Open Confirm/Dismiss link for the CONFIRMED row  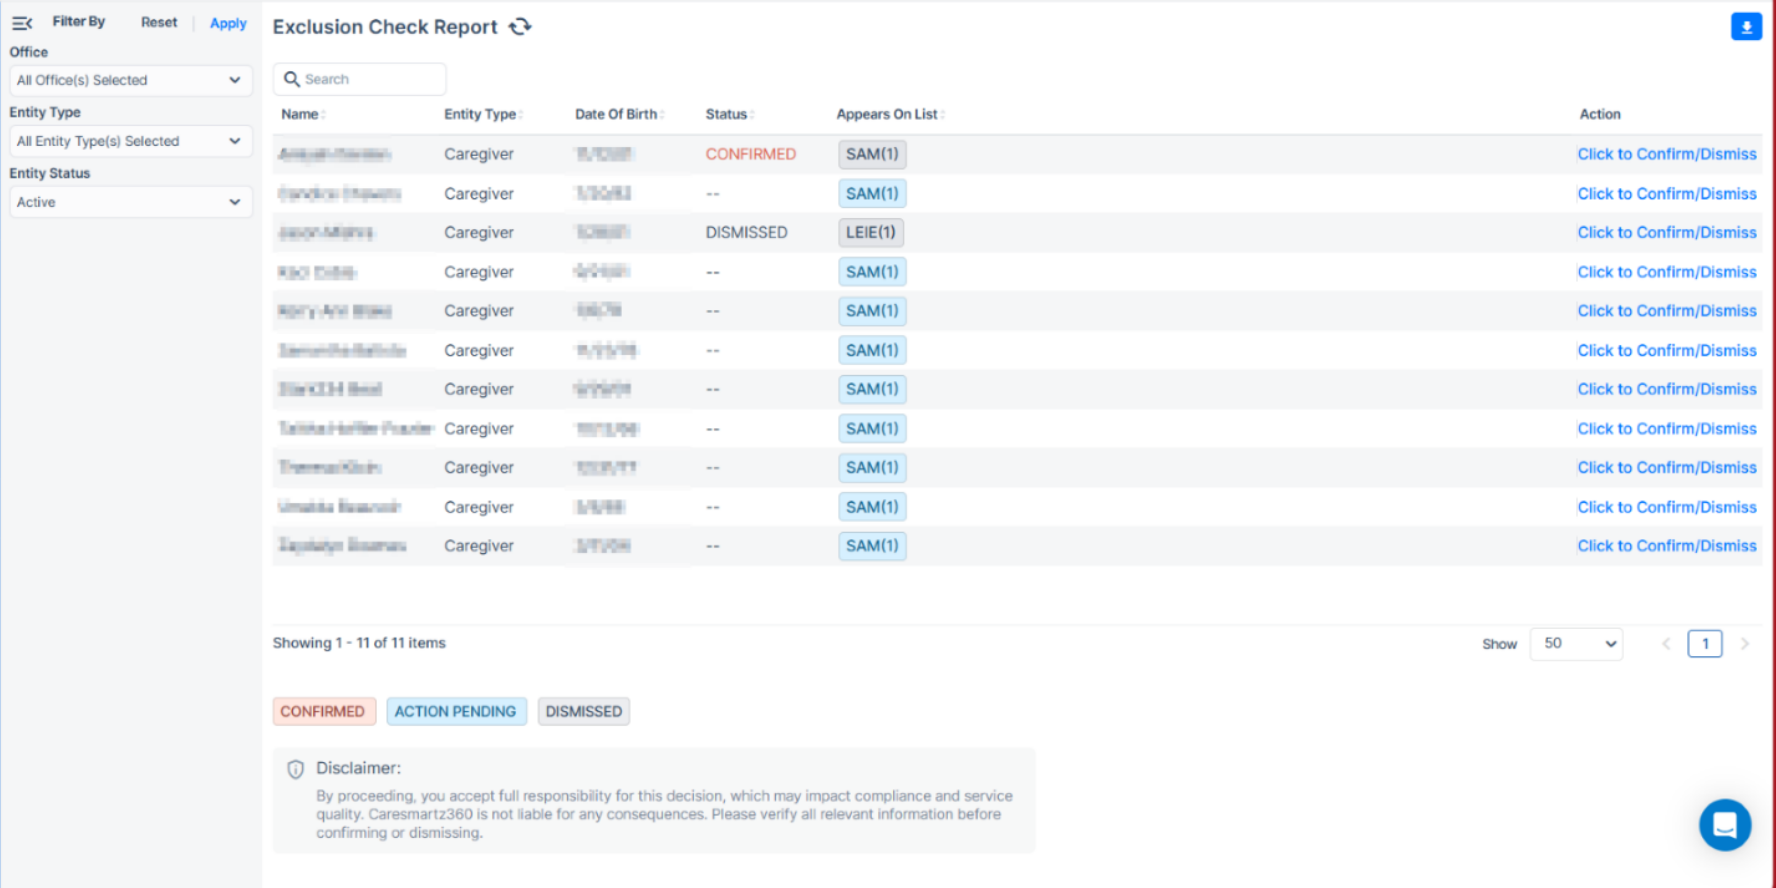tap(1667, 154)
